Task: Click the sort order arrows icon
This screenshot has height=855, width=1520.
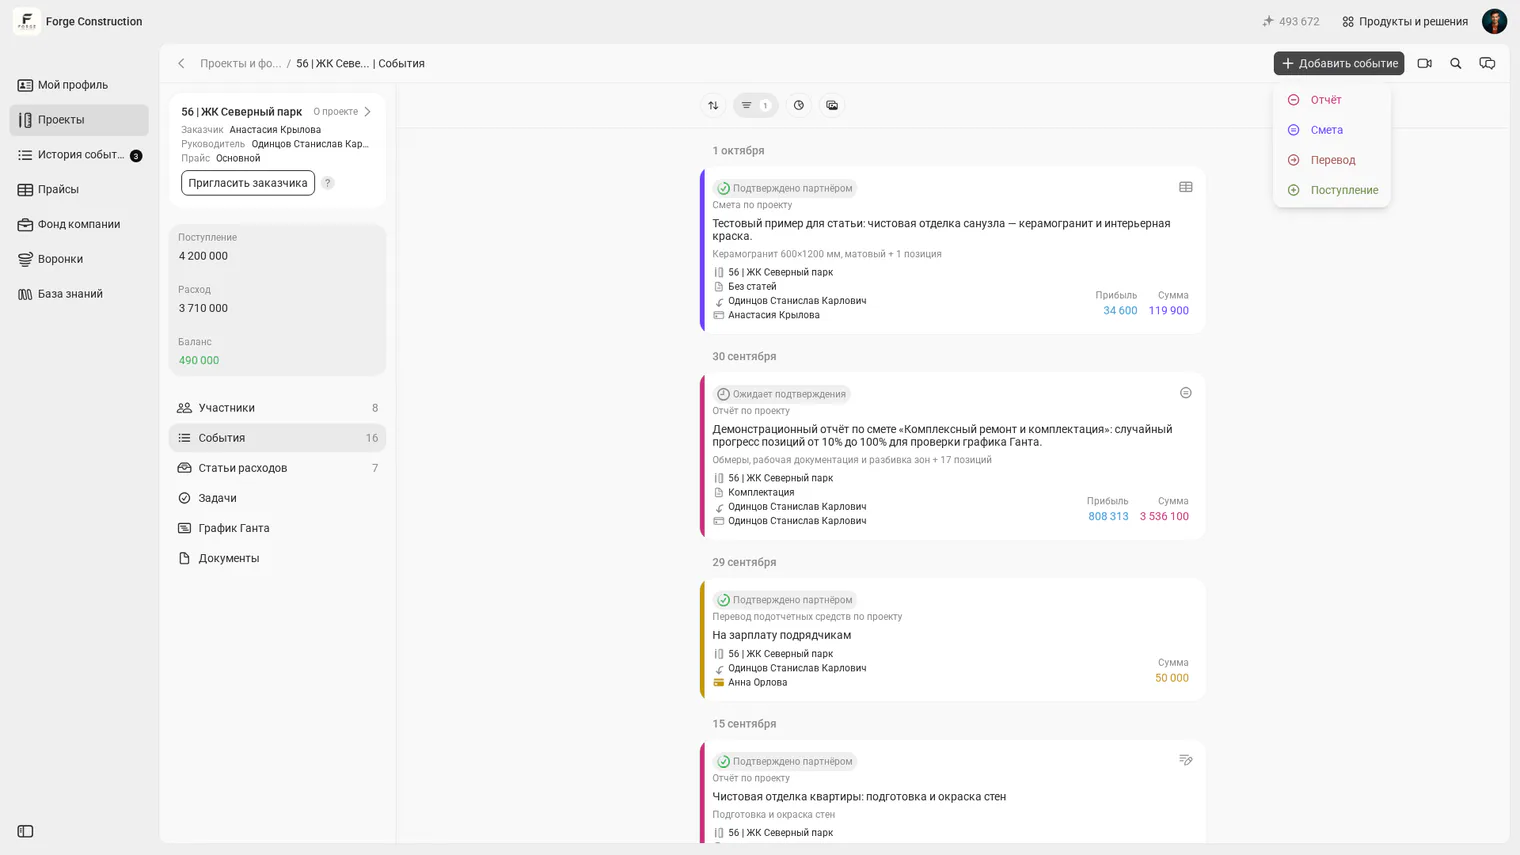Action: 713,105
